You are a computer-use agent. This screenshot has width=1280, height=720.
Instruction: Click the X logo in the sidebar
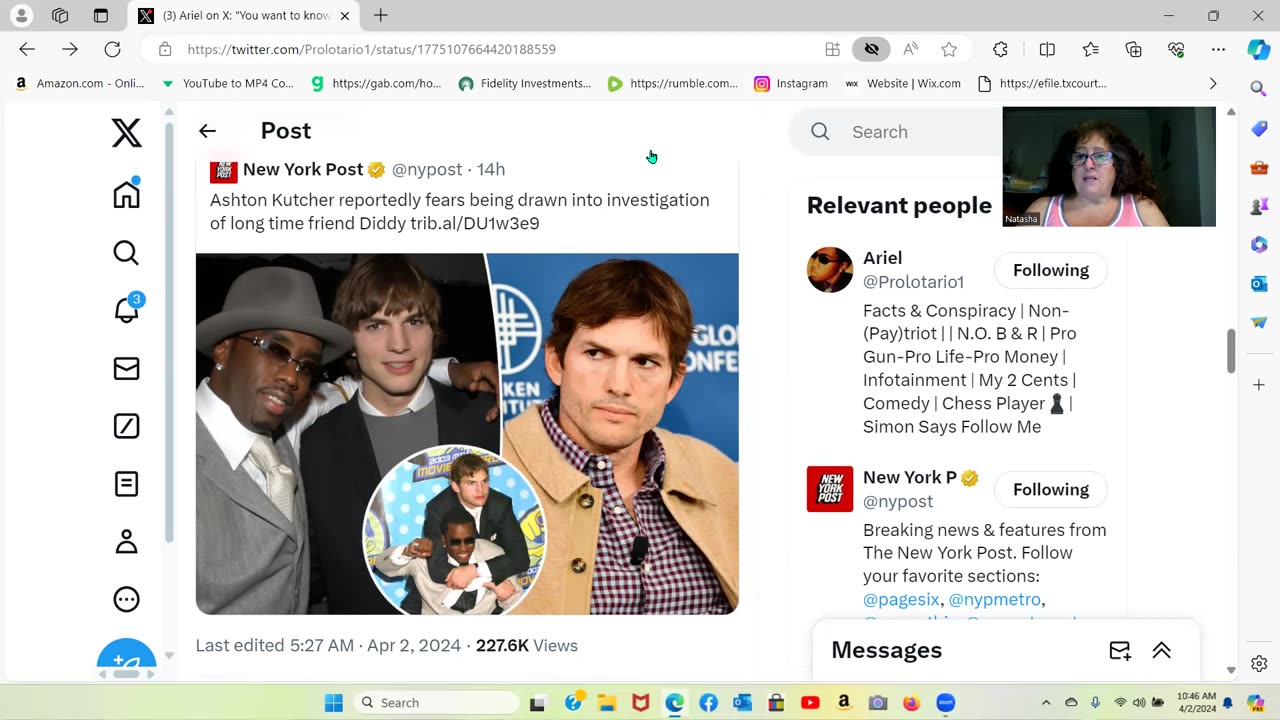coord(126,132)
